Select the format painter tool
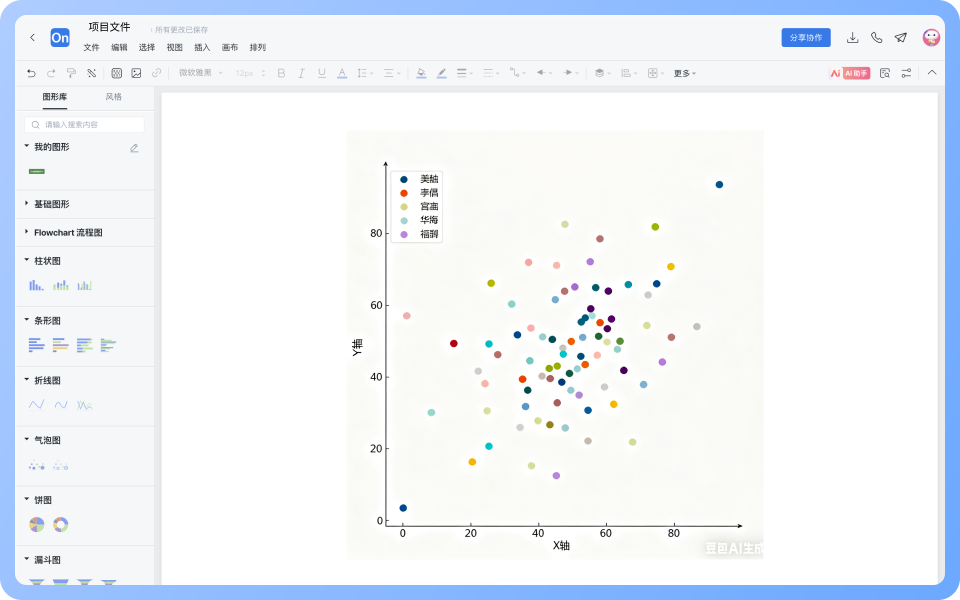The image size is (960, 600). coord(71,73)
